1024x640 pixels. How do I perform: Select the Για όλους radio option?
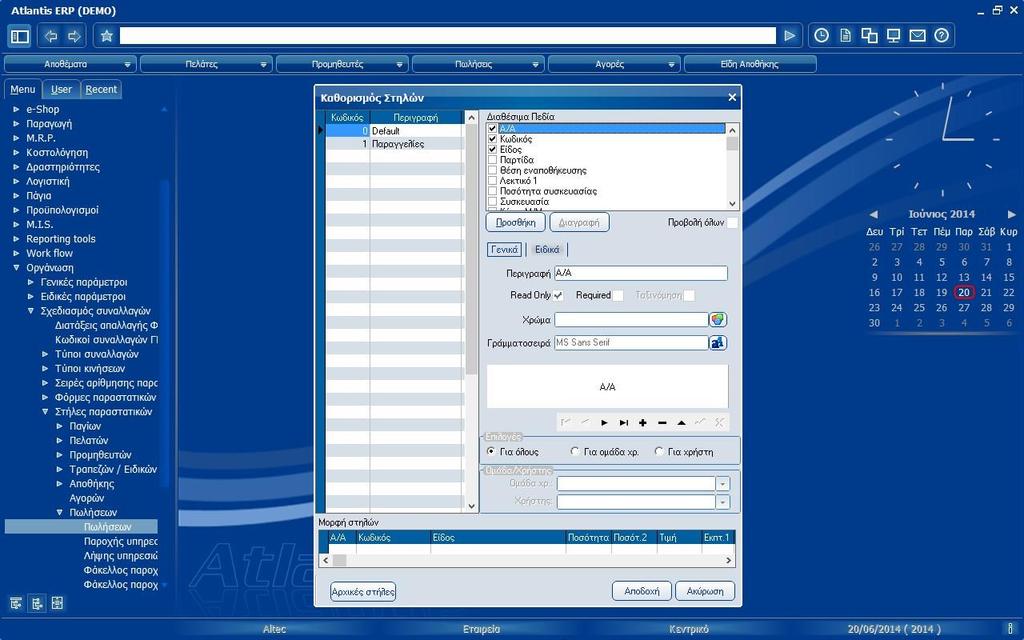pos(491,451)
